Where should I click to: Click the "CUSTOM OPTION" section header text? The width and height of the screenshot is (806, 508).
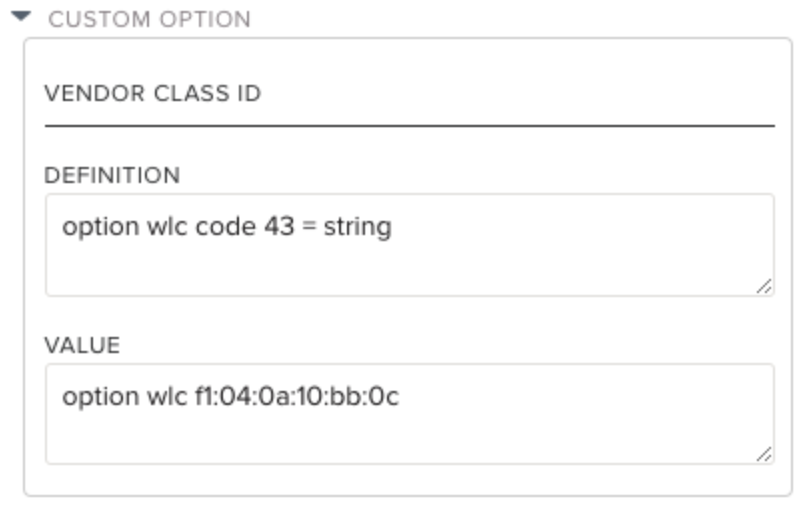150,19
